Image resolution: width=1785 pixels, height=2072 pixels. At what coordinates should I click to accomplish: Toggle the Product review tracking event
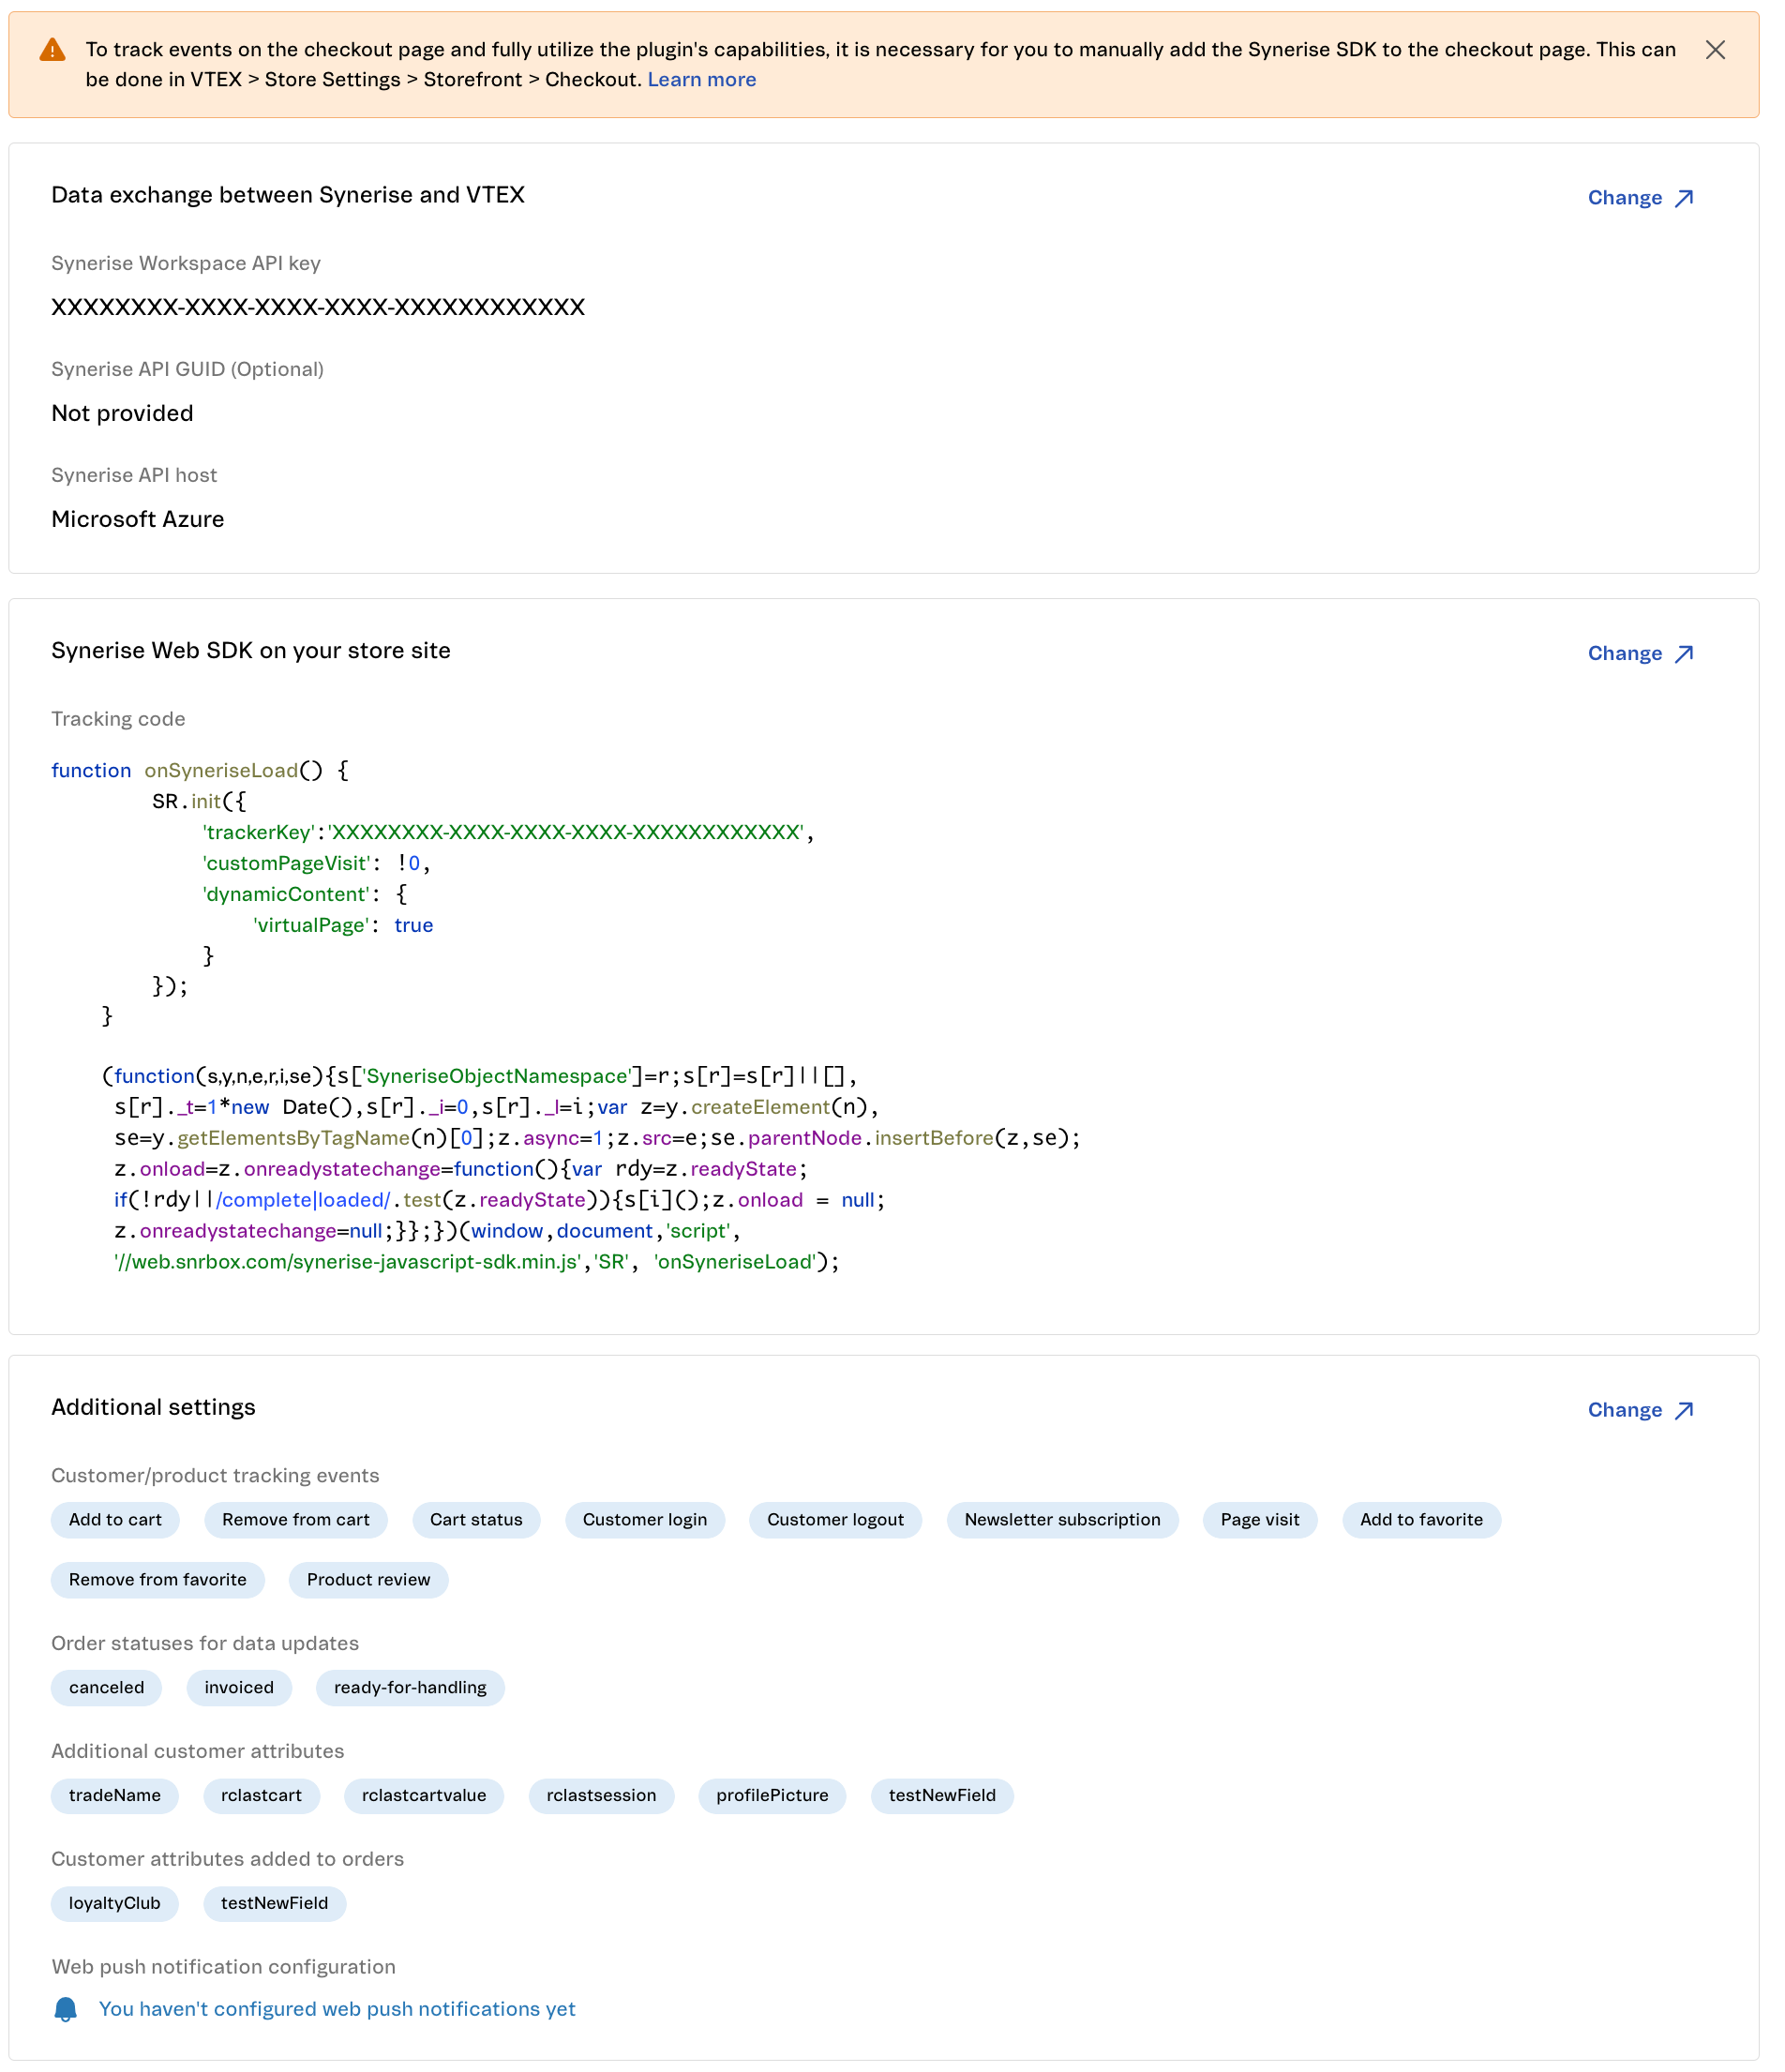[368, 1580]
